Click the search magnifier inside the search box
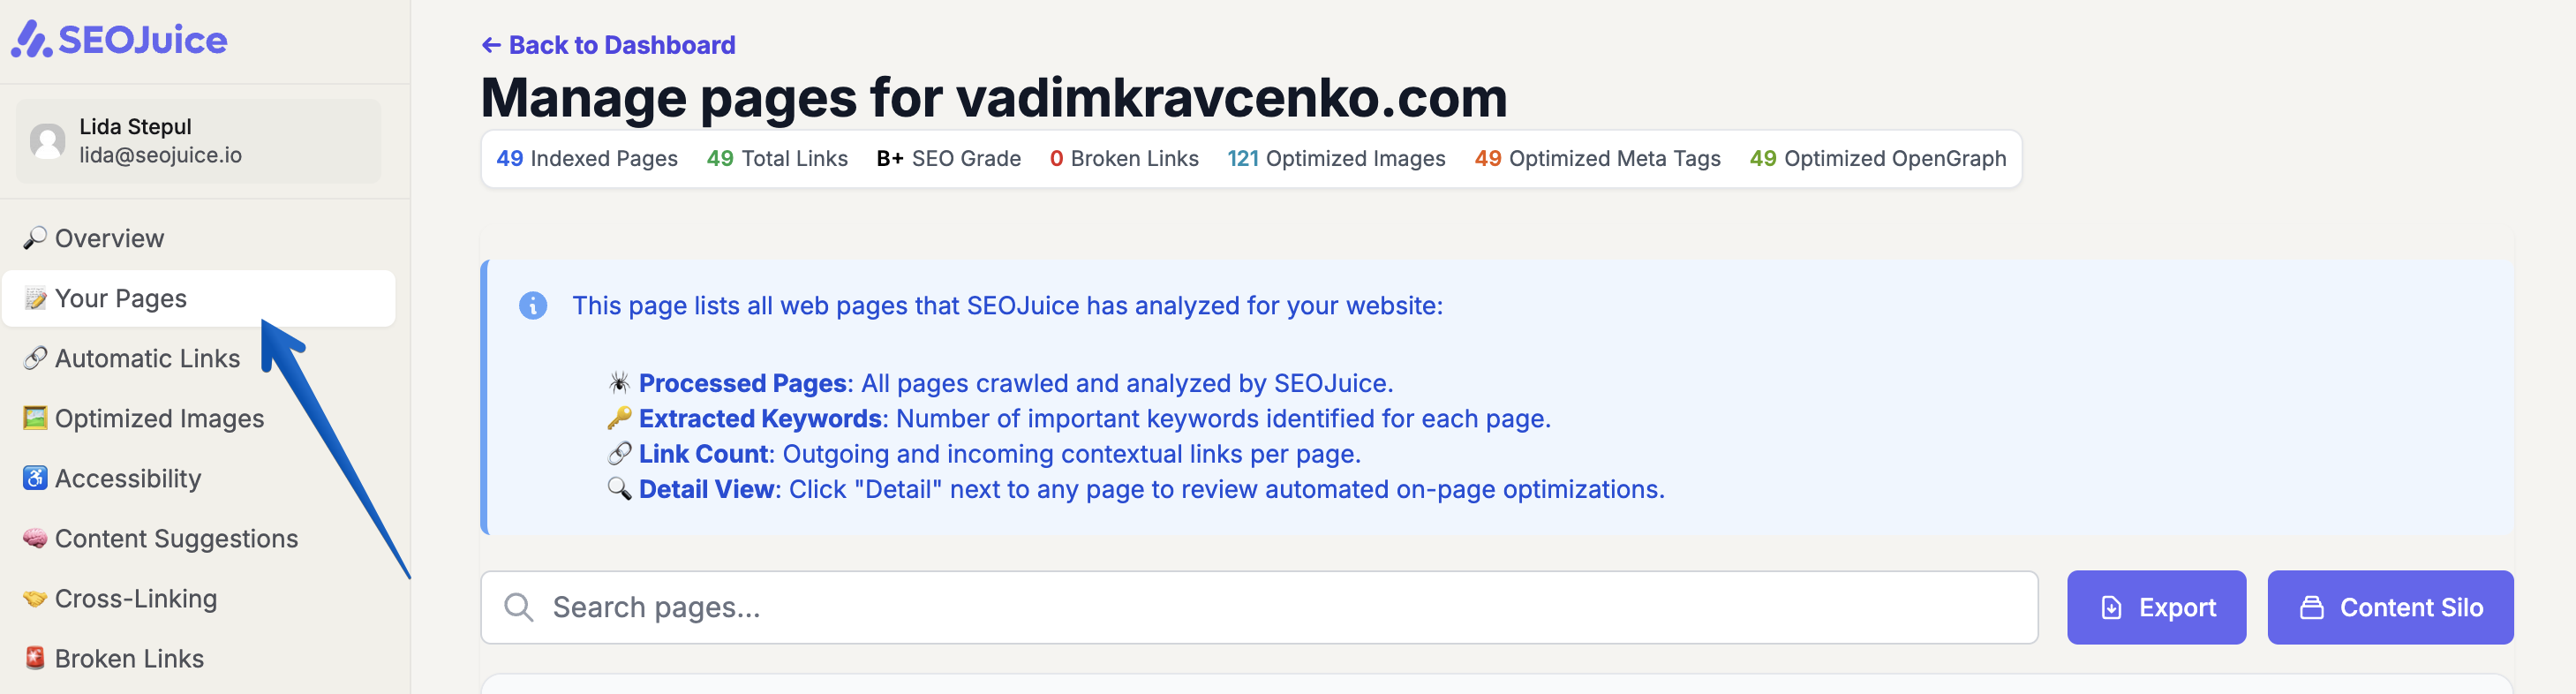The width and height of the screenshot is (2576, 694). (519, 607)
